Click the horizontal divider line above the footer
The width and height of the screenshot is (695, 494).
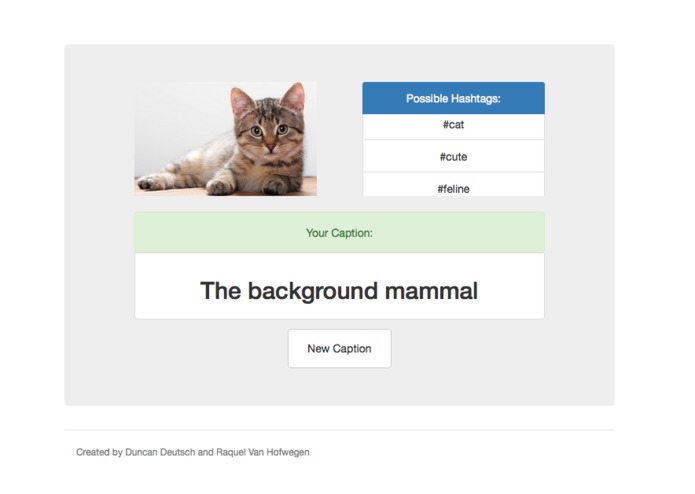[340, 429]
